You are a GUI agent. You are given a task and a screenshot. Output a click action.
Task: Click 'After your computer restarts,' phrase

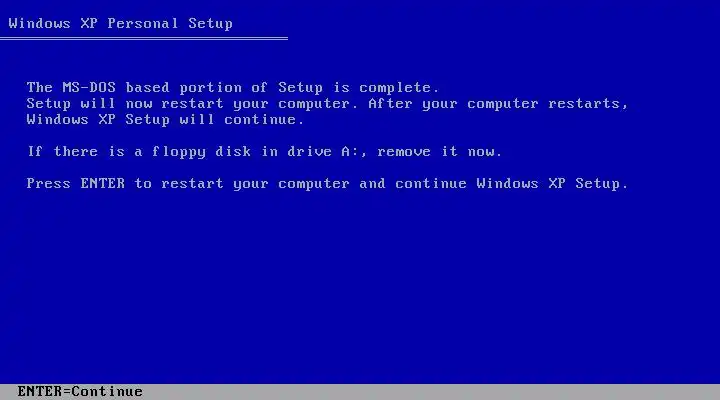498,104
